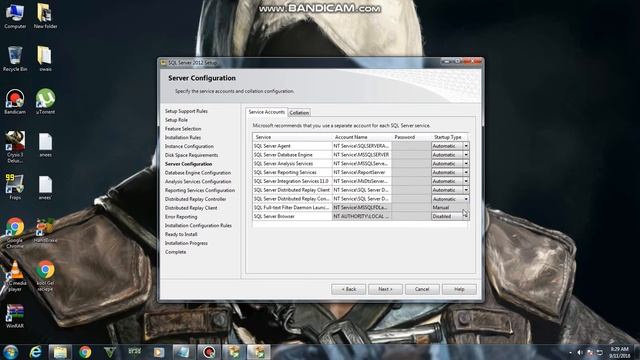Open the network tray icon
The height and width of the screenshot is (360, 640).
tap(600, 352)
